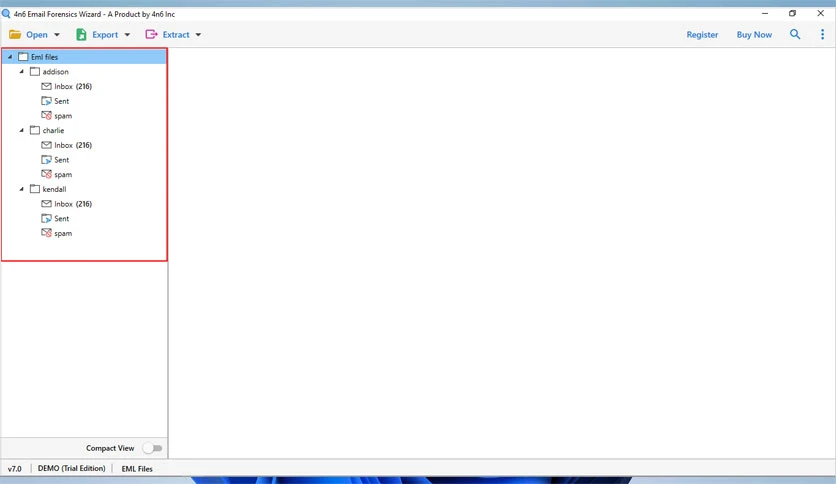Select spam label under charlie

point(63,175)
